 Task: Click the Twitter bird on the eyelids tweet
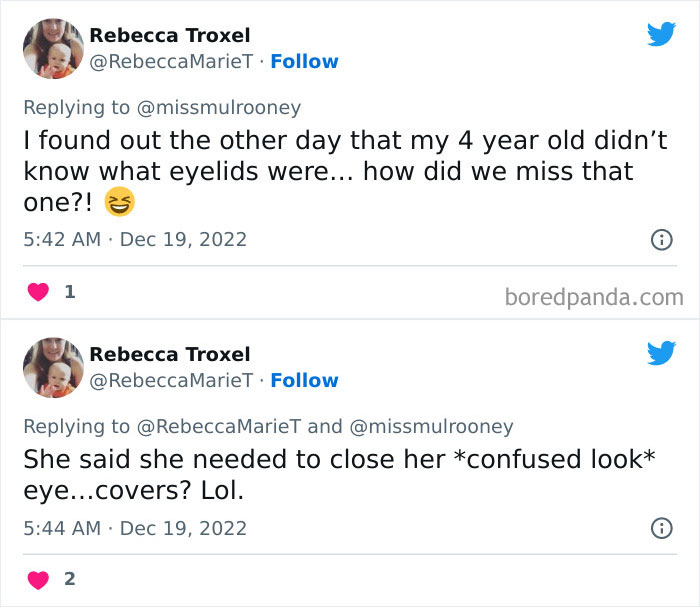coord(661,34)
